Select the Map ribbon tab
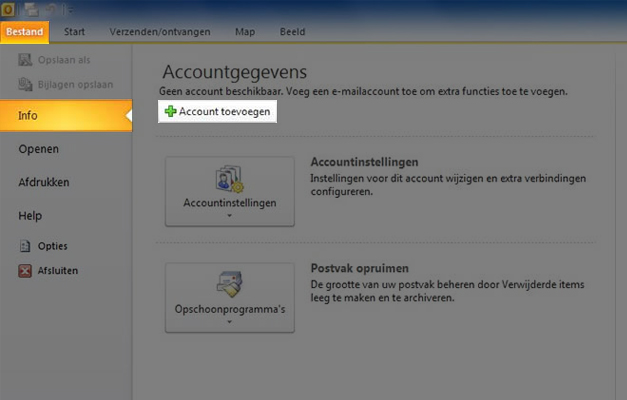 pyautogui.click(x=245, y=32)
